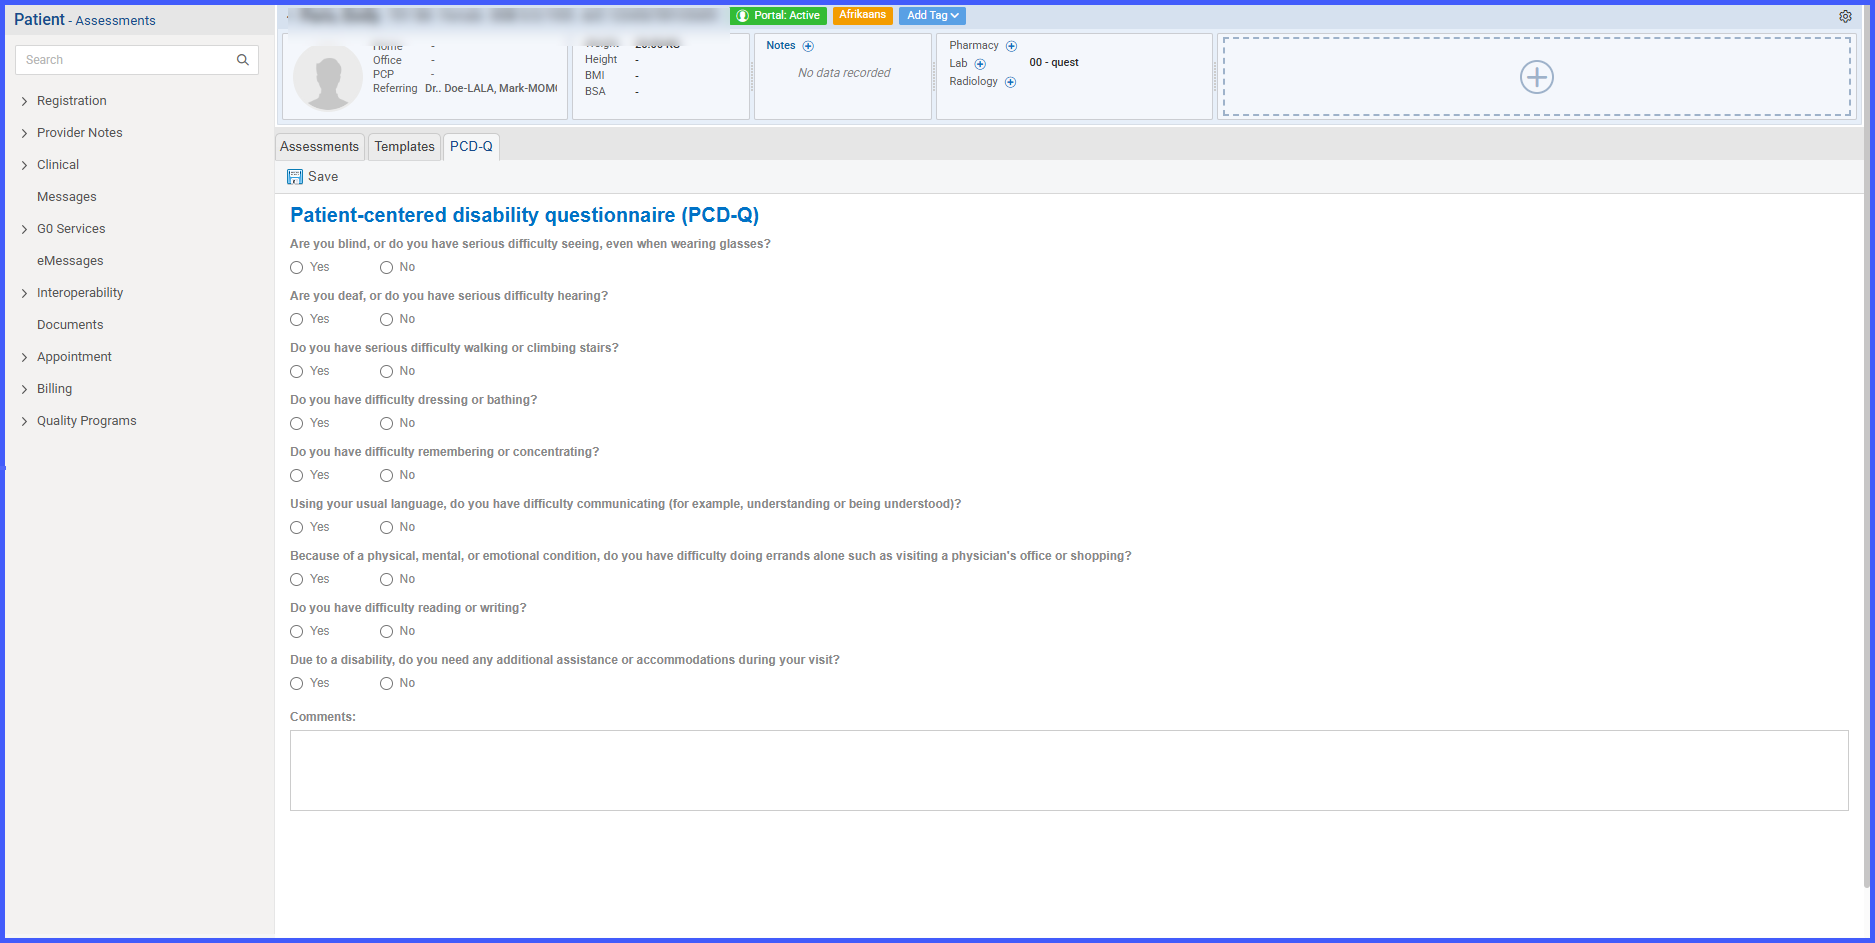Open settings gear icon at top right

pyautogui.click(x=1845, y=16)
